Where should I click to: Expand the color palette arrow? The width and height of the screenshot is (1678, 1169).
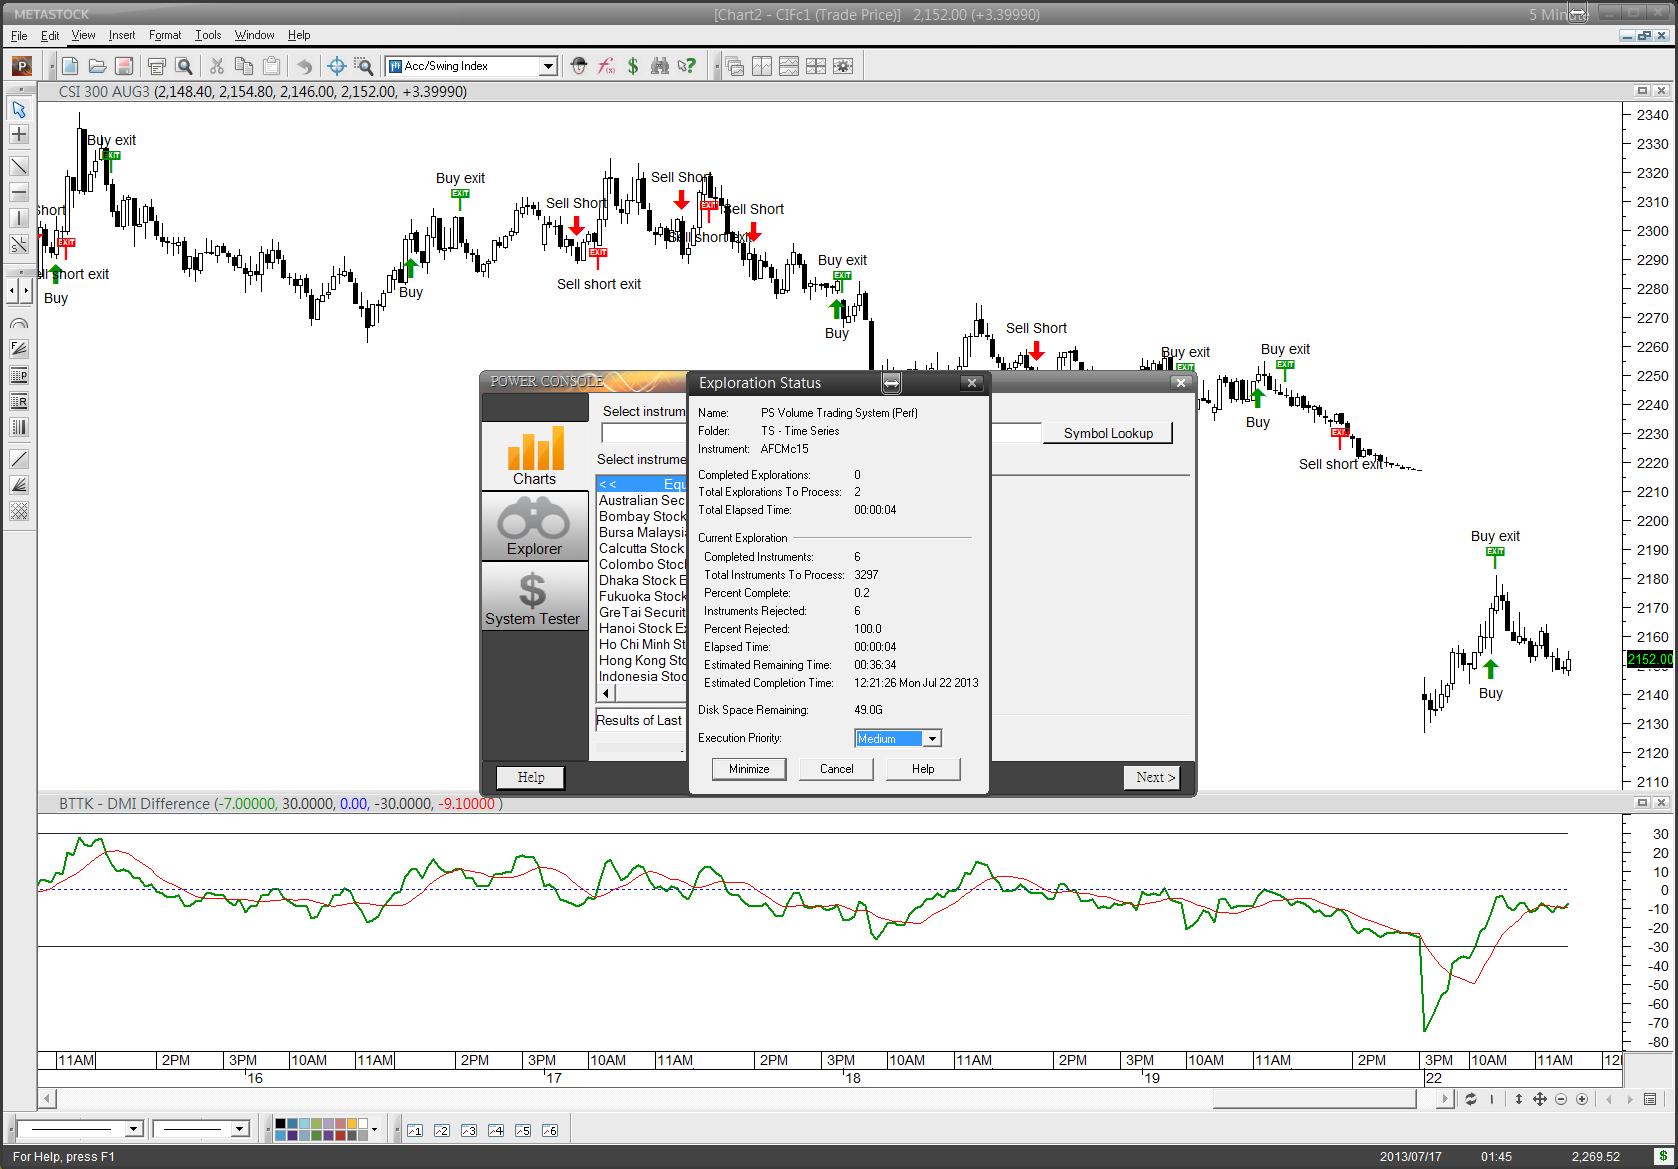374,1130
